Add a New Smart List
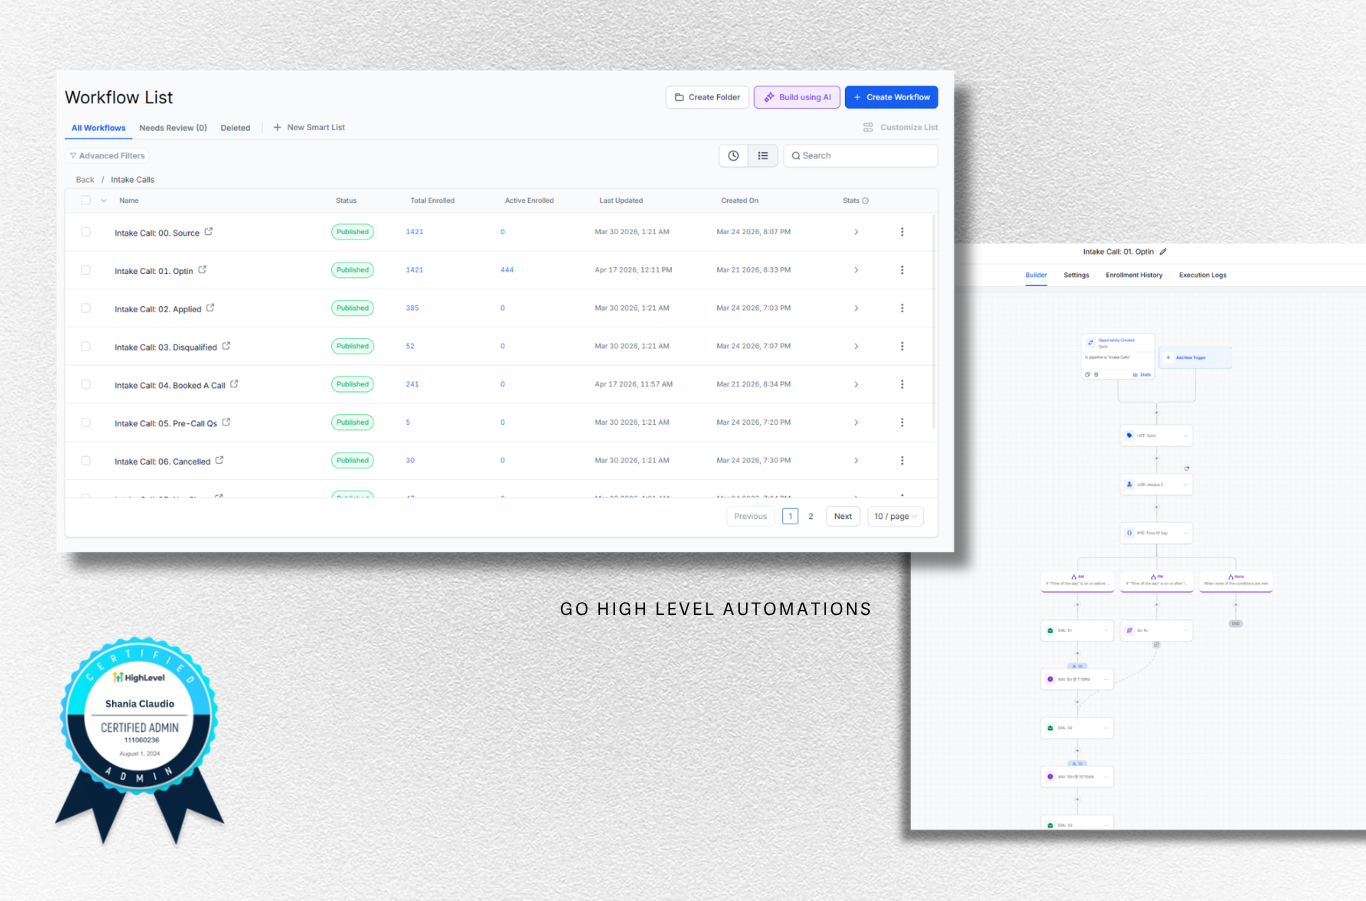Viewport: 1366px width, 901px height. [309, 128]
